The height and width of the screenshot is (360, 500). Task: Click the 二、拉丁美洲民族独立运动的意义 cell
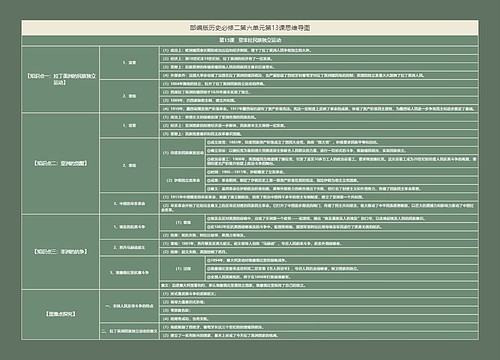[129, 331]
